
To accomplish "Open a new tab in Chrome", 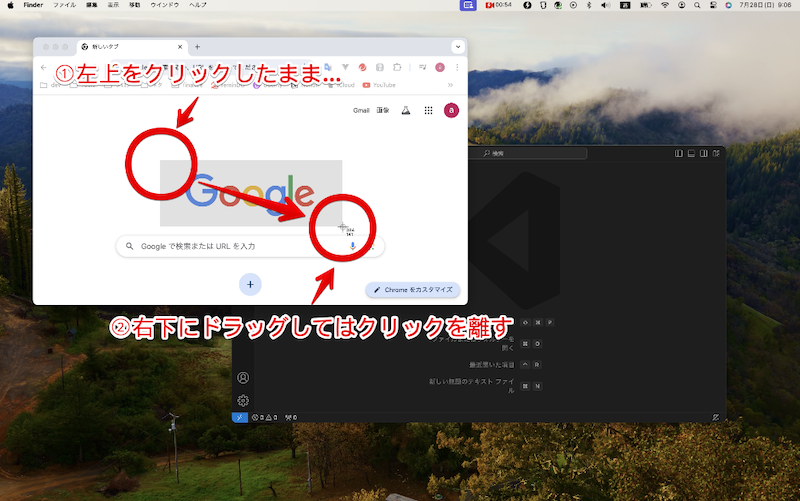I will click(197, 46).
